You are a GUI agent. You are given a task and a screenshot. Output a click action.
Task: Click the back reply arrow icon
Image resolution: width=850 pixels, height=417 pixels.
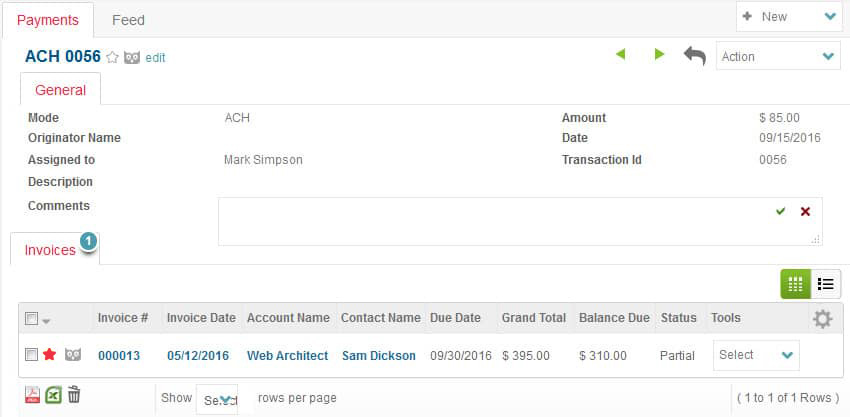pyautogui.click(x=694, y=56)
